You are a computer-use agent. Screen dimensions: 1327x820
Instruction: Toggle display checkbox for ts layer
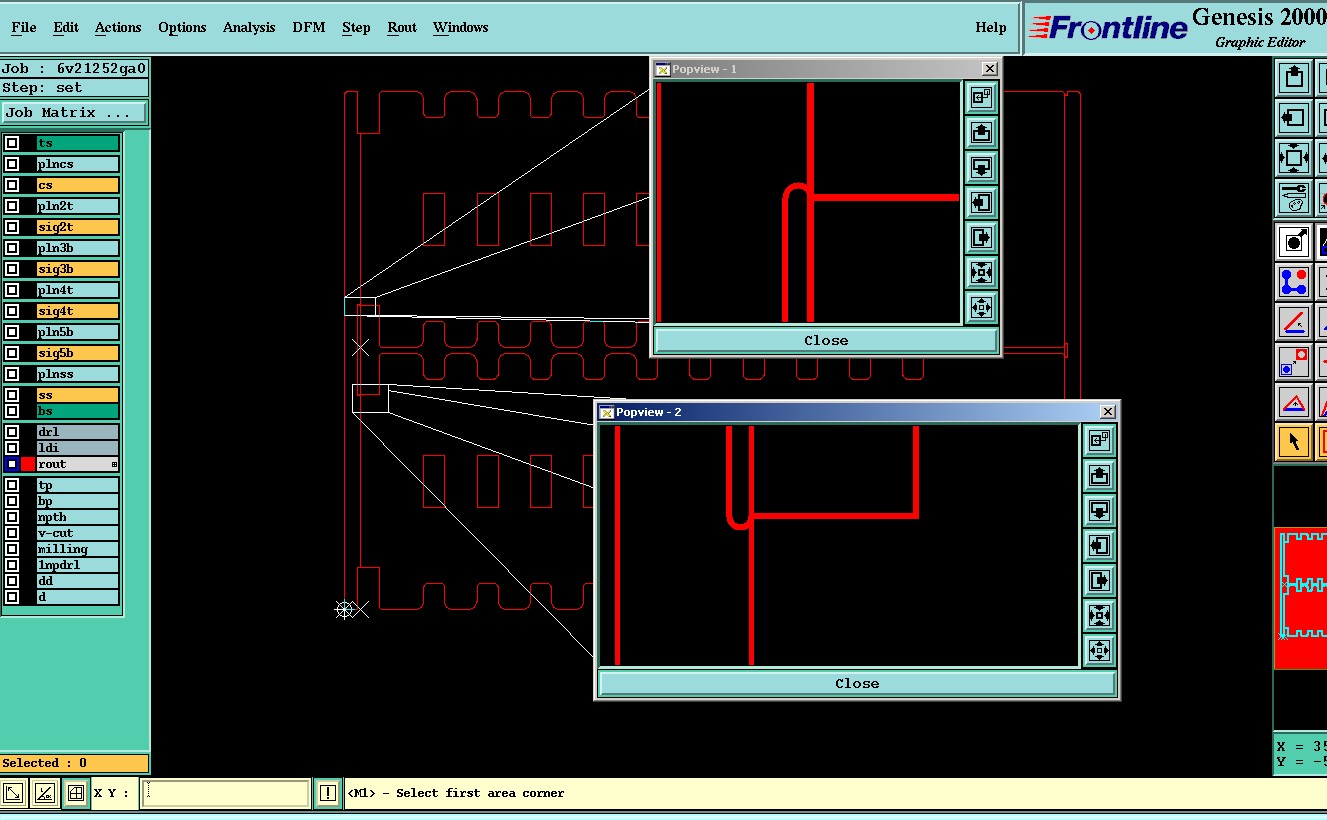pyautogui.click(x=12, y=143)
